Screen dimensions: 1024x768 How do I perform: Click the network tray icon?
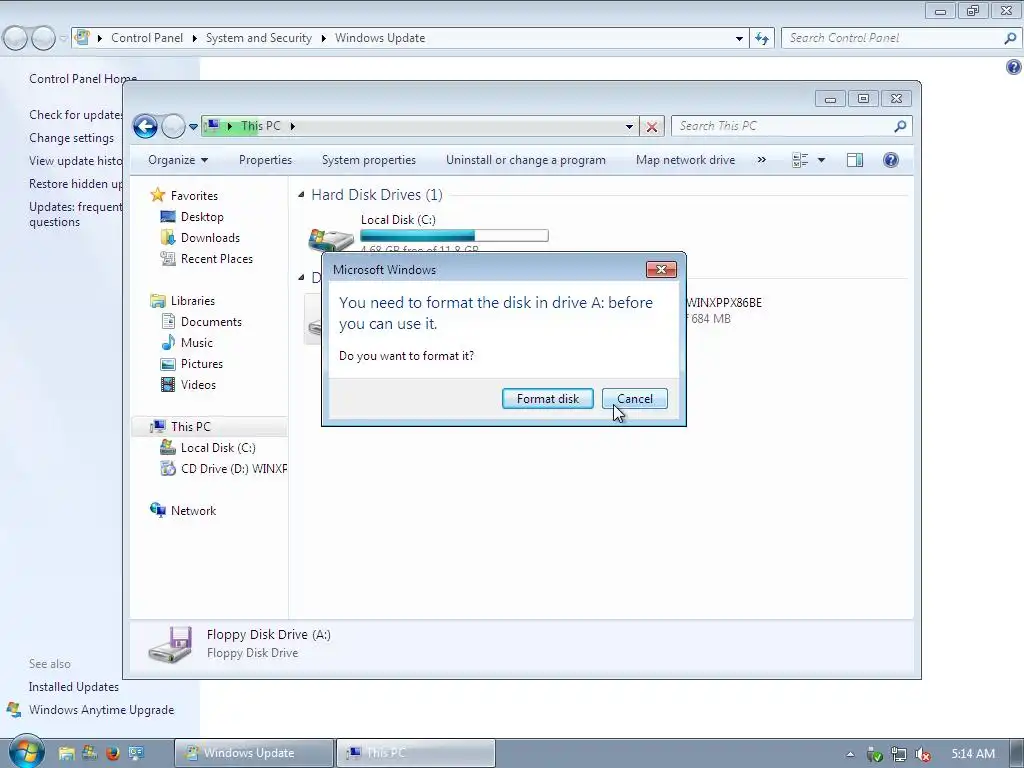[899, 754]
